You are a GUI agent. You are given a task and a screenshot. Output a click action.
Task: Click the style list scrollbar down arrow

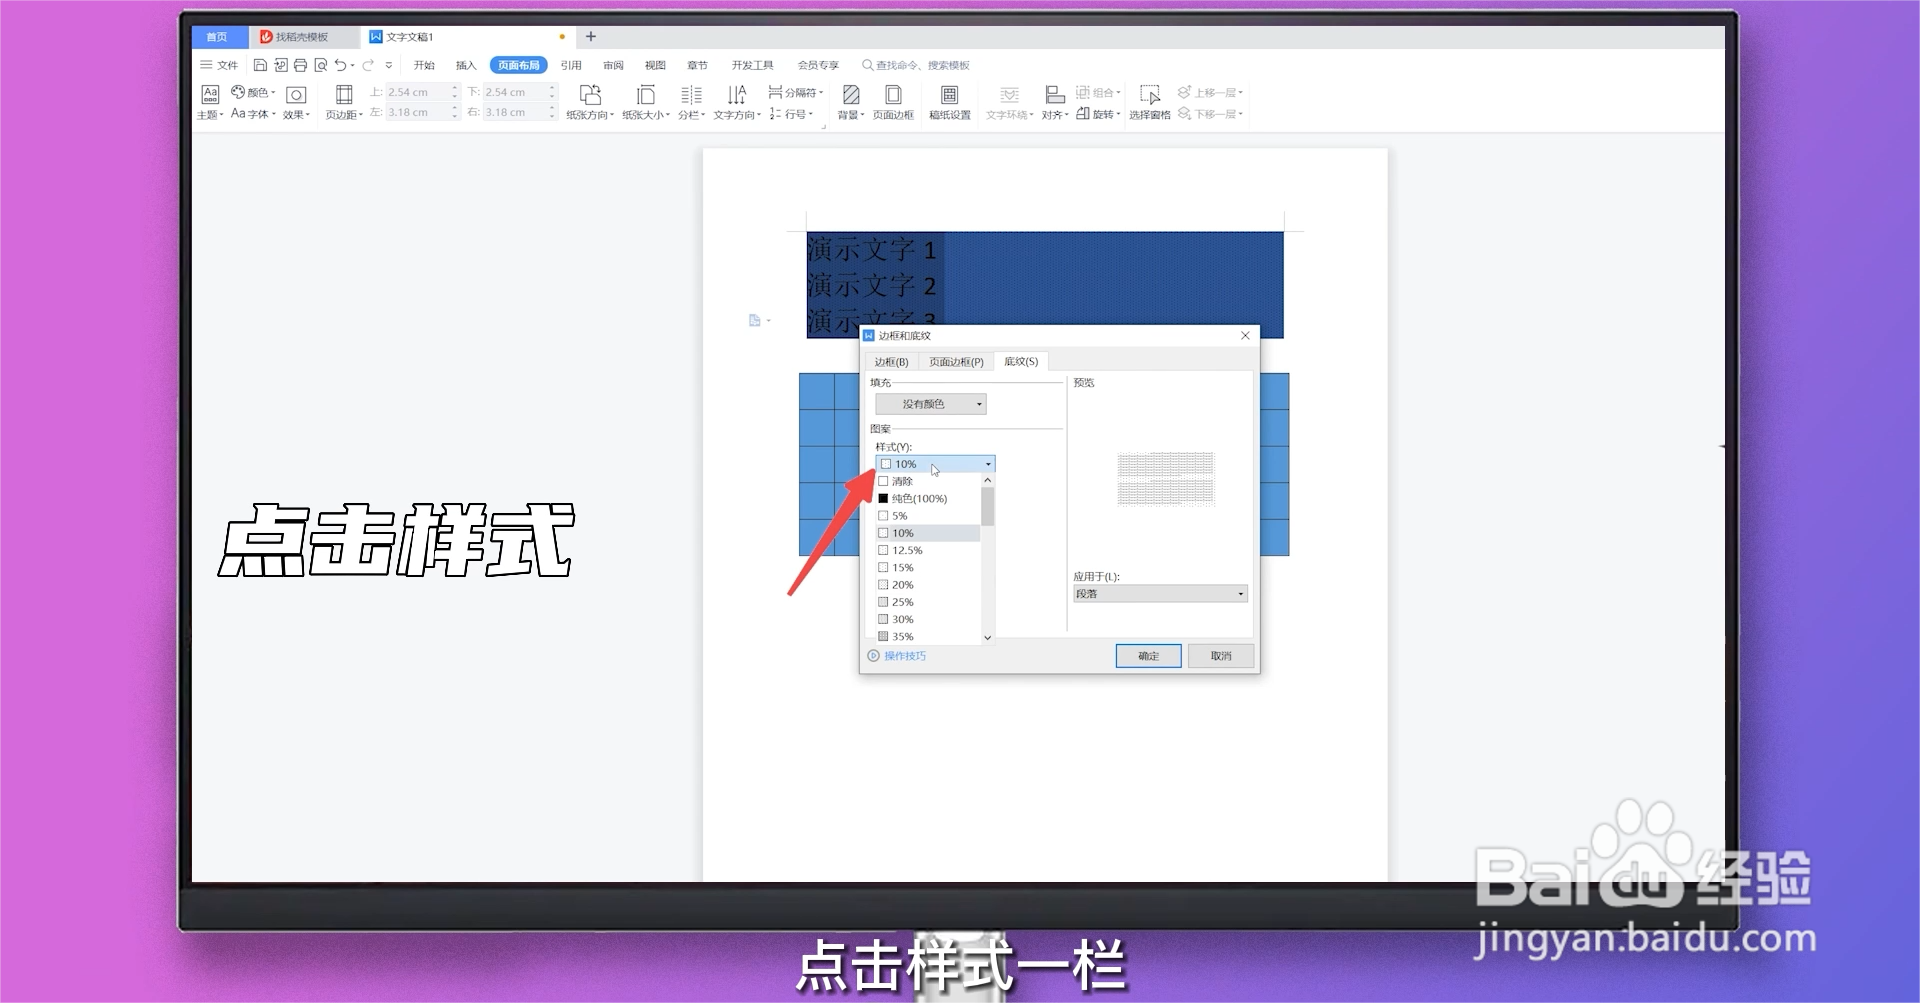987,637
